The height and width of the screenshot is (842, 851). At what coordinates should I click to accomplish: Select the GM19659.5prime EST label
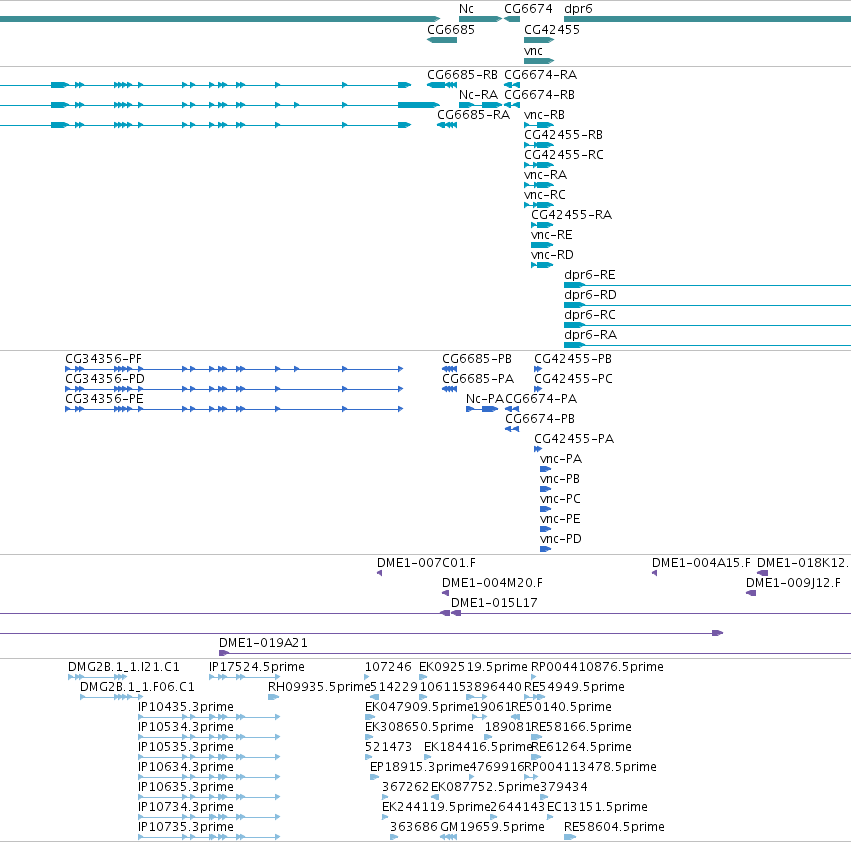[x=492, y=827]
